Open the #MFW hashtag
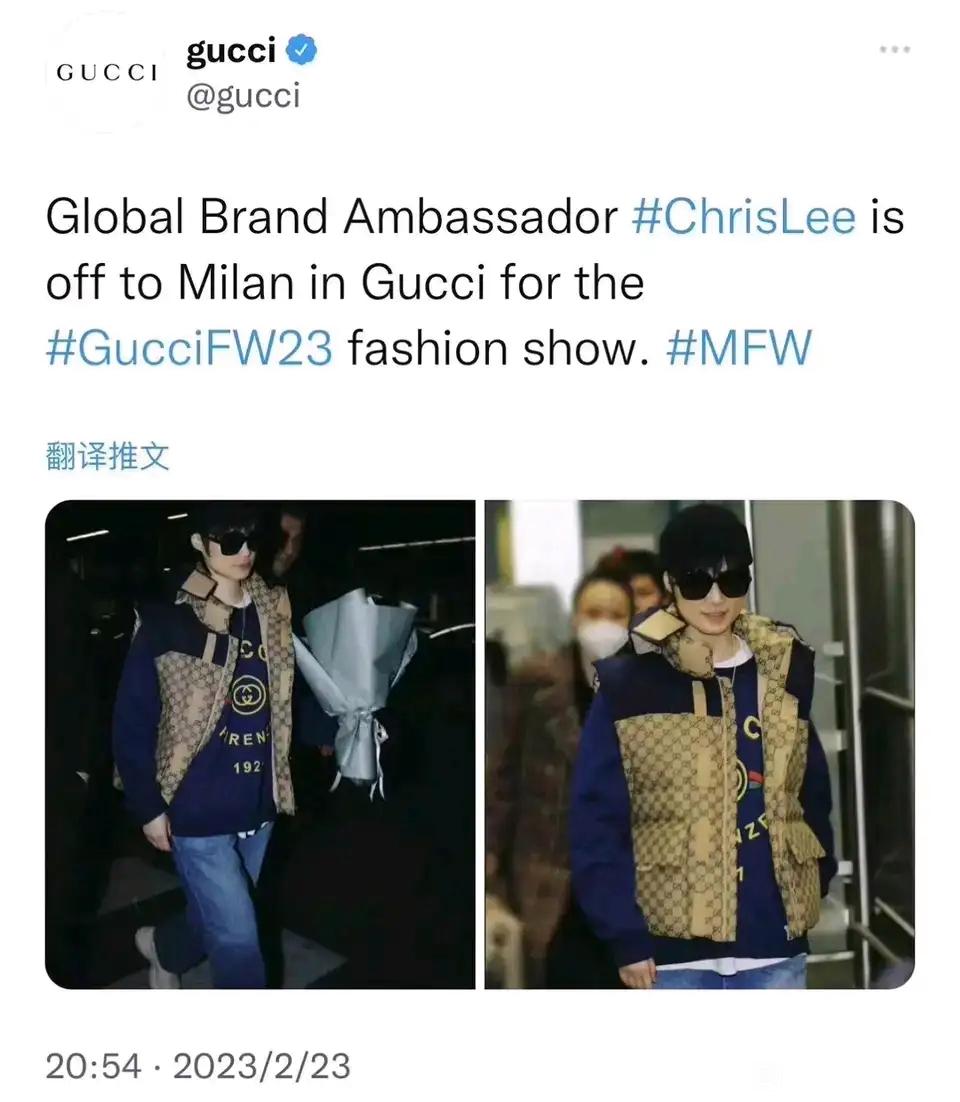The image size is (960, 1102). click(739, 348)
